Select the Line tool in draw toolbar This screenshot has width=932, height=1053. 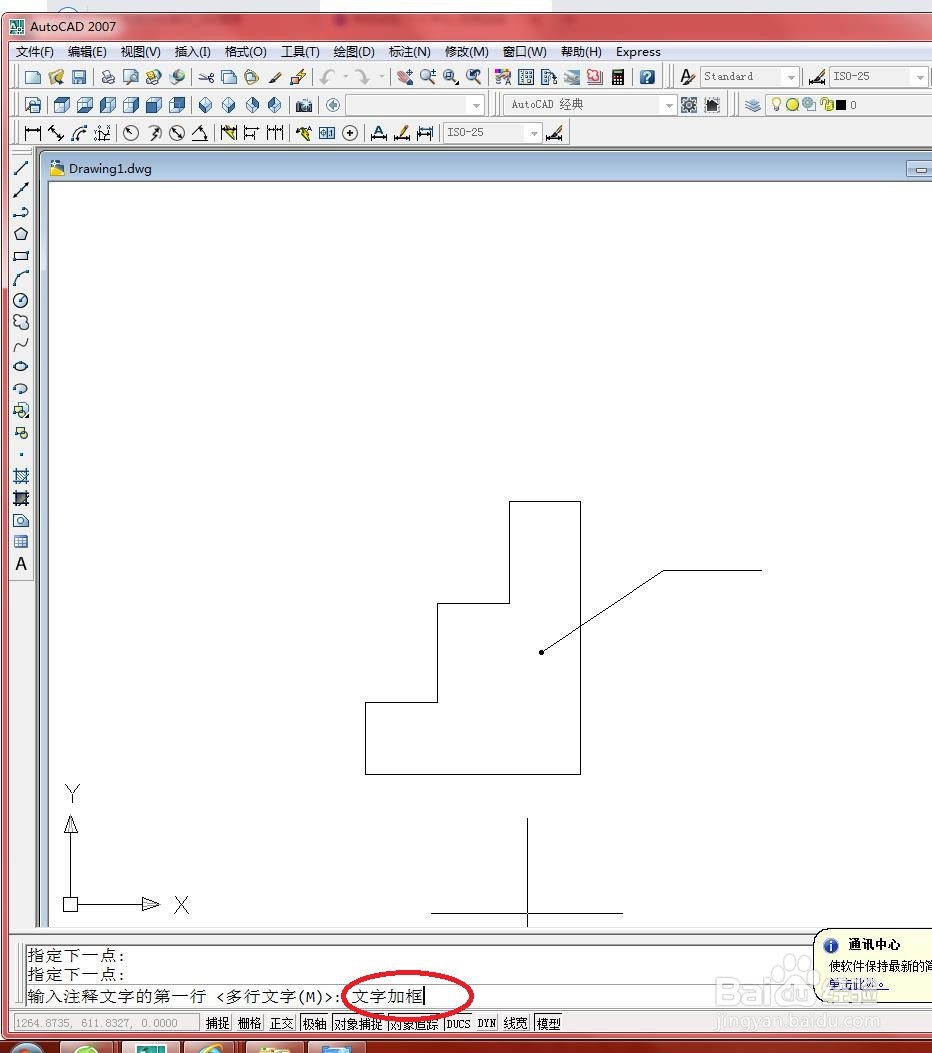pos(21,168)
